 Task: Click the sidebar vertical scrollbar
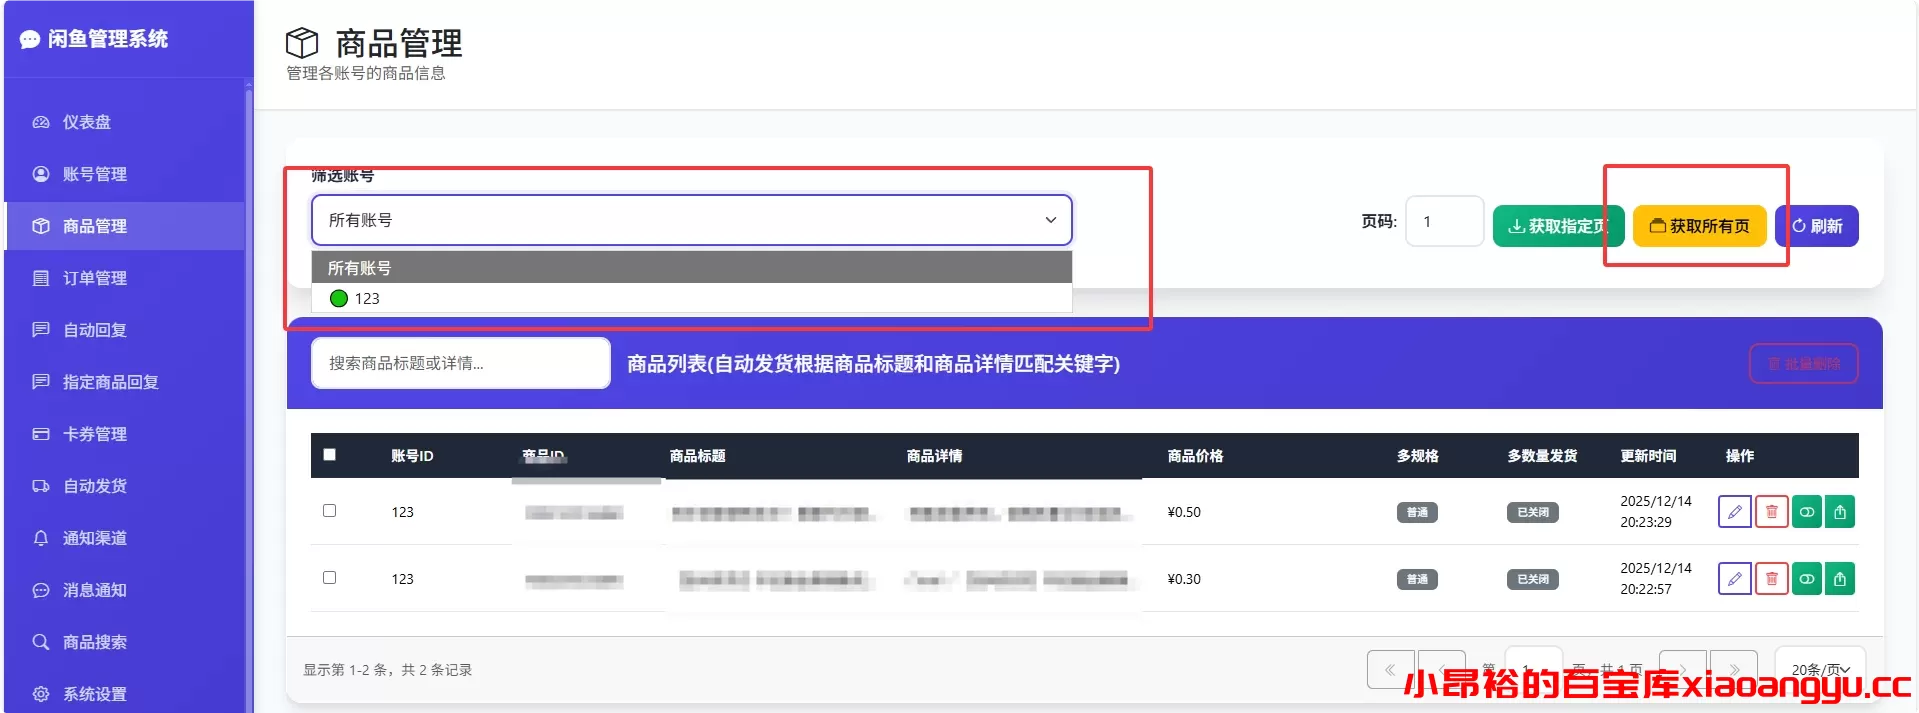point(249,400)
